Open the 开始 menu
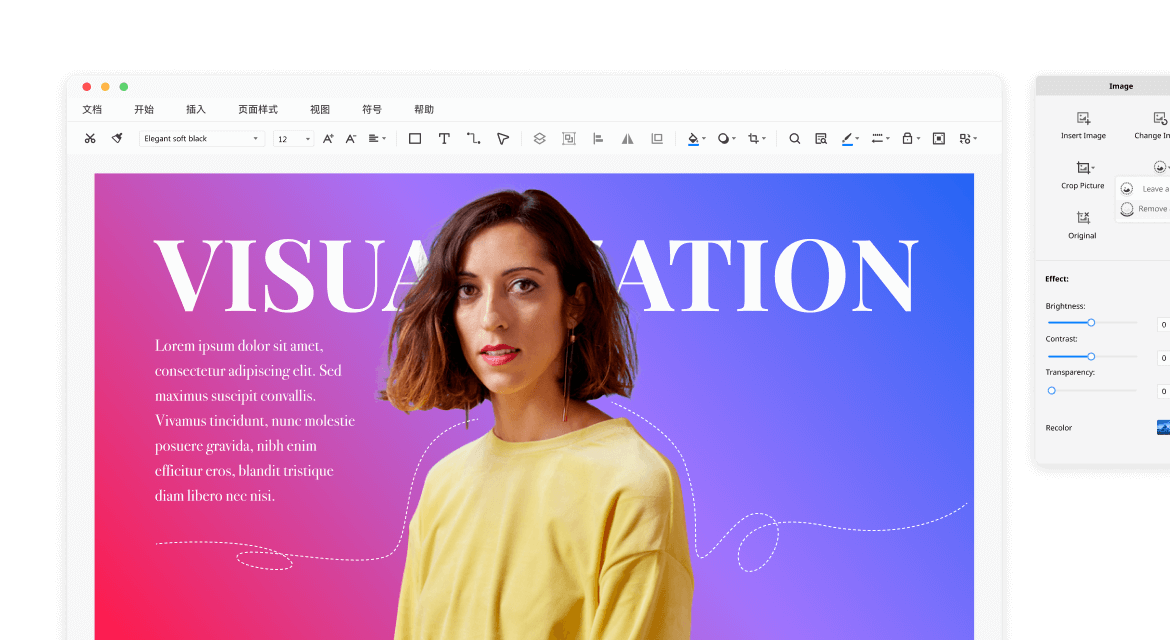 click(144, 110)
